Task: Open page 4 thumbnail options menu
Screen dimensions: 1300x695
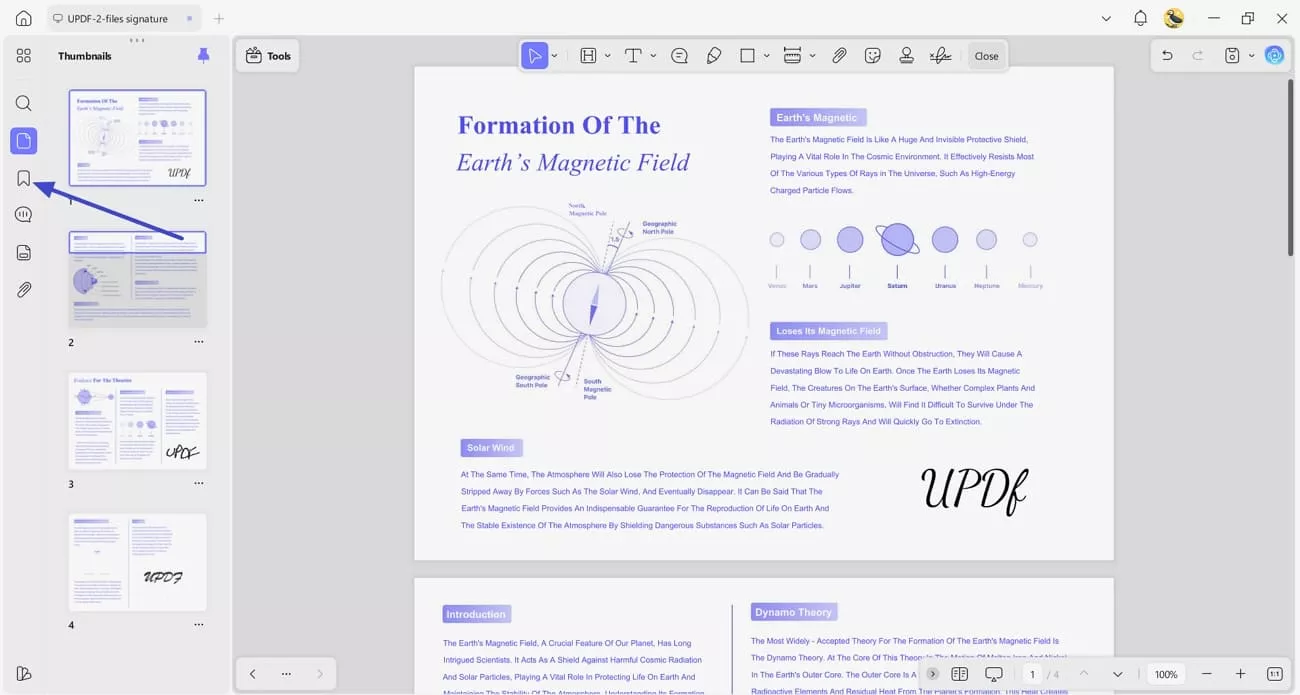Action: point(199,625)
